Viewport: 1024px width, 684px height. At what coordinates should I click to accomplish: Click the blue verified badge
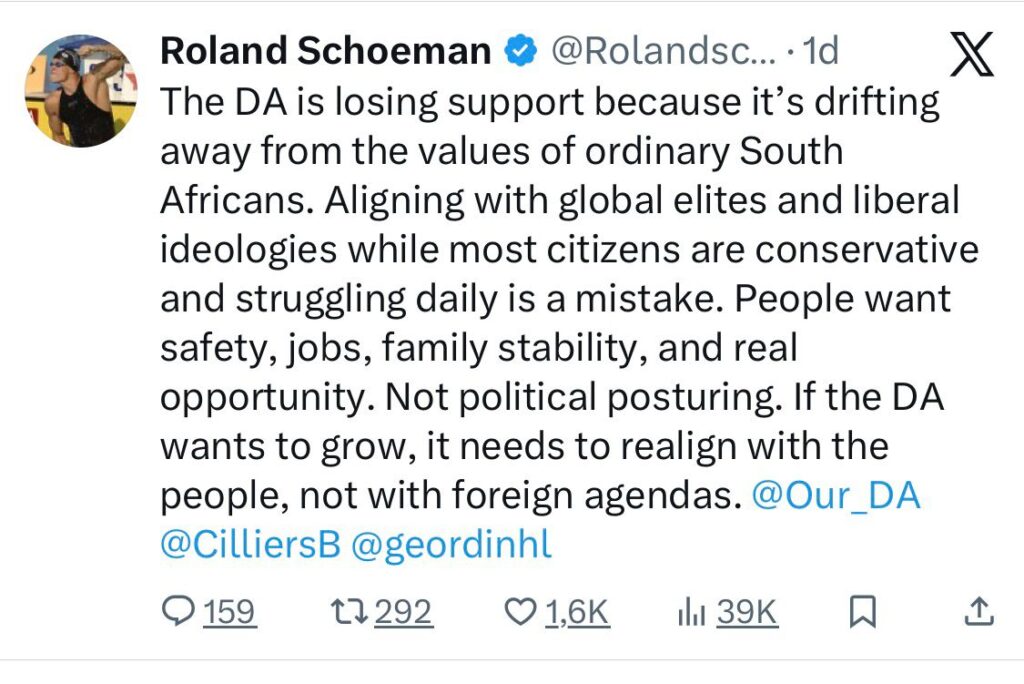click(520, 51)
